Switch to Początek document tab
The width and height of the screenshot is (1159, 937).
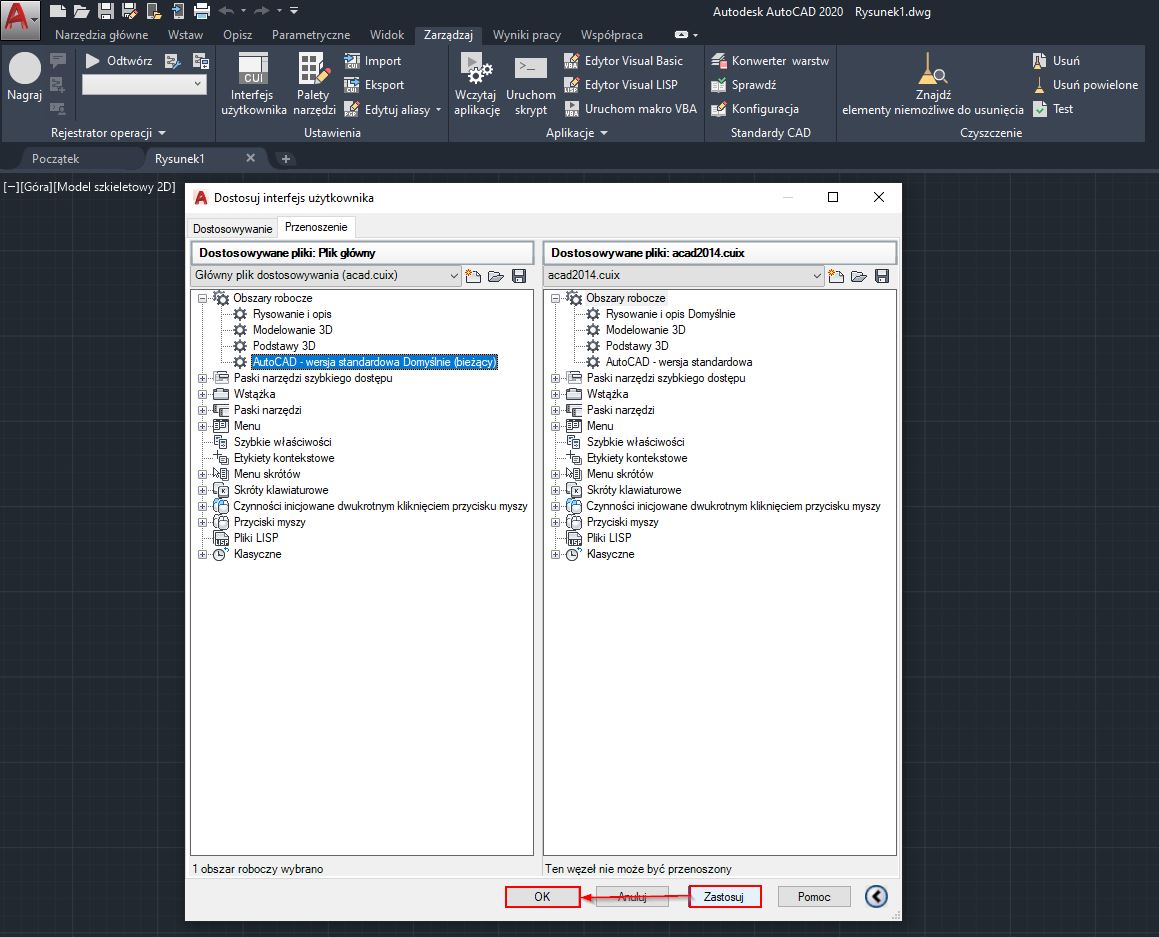[55, 159]
